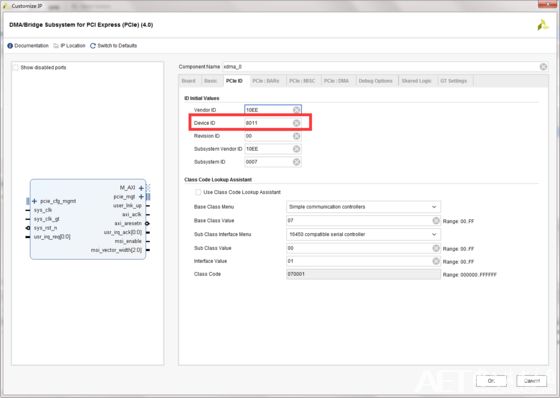560x398 pixels.
Task: Clear the Interface Value field
Action: (x=436, y=261)
